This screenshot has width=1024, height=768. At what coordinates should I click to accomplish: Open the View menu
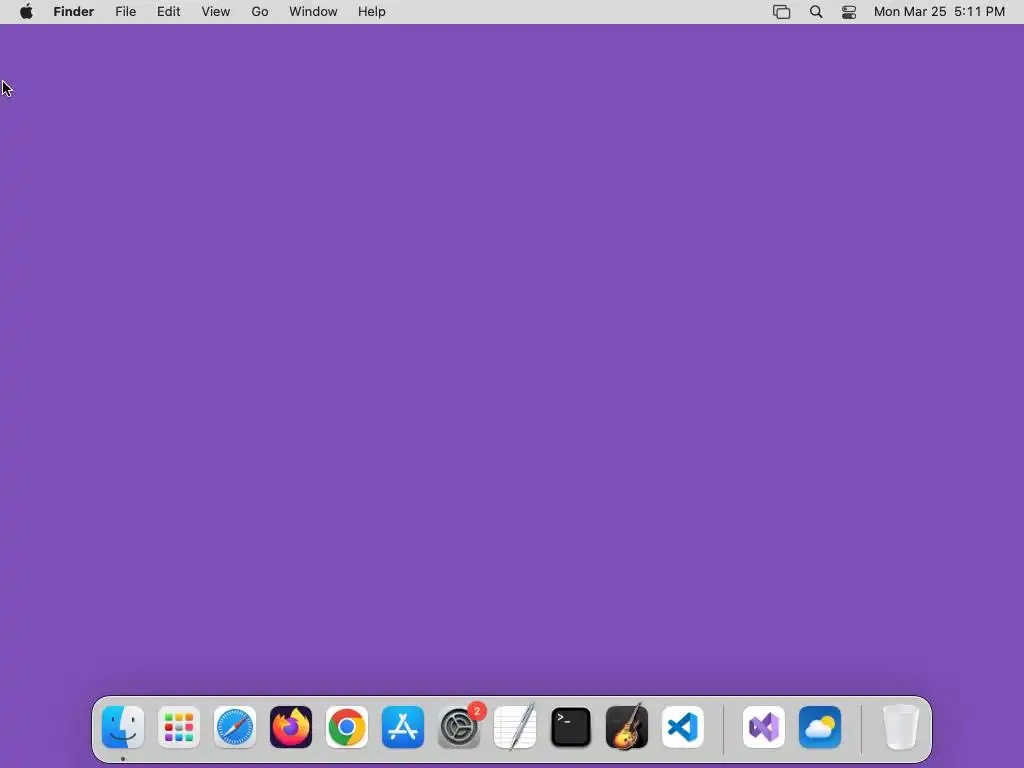(216, 12)
